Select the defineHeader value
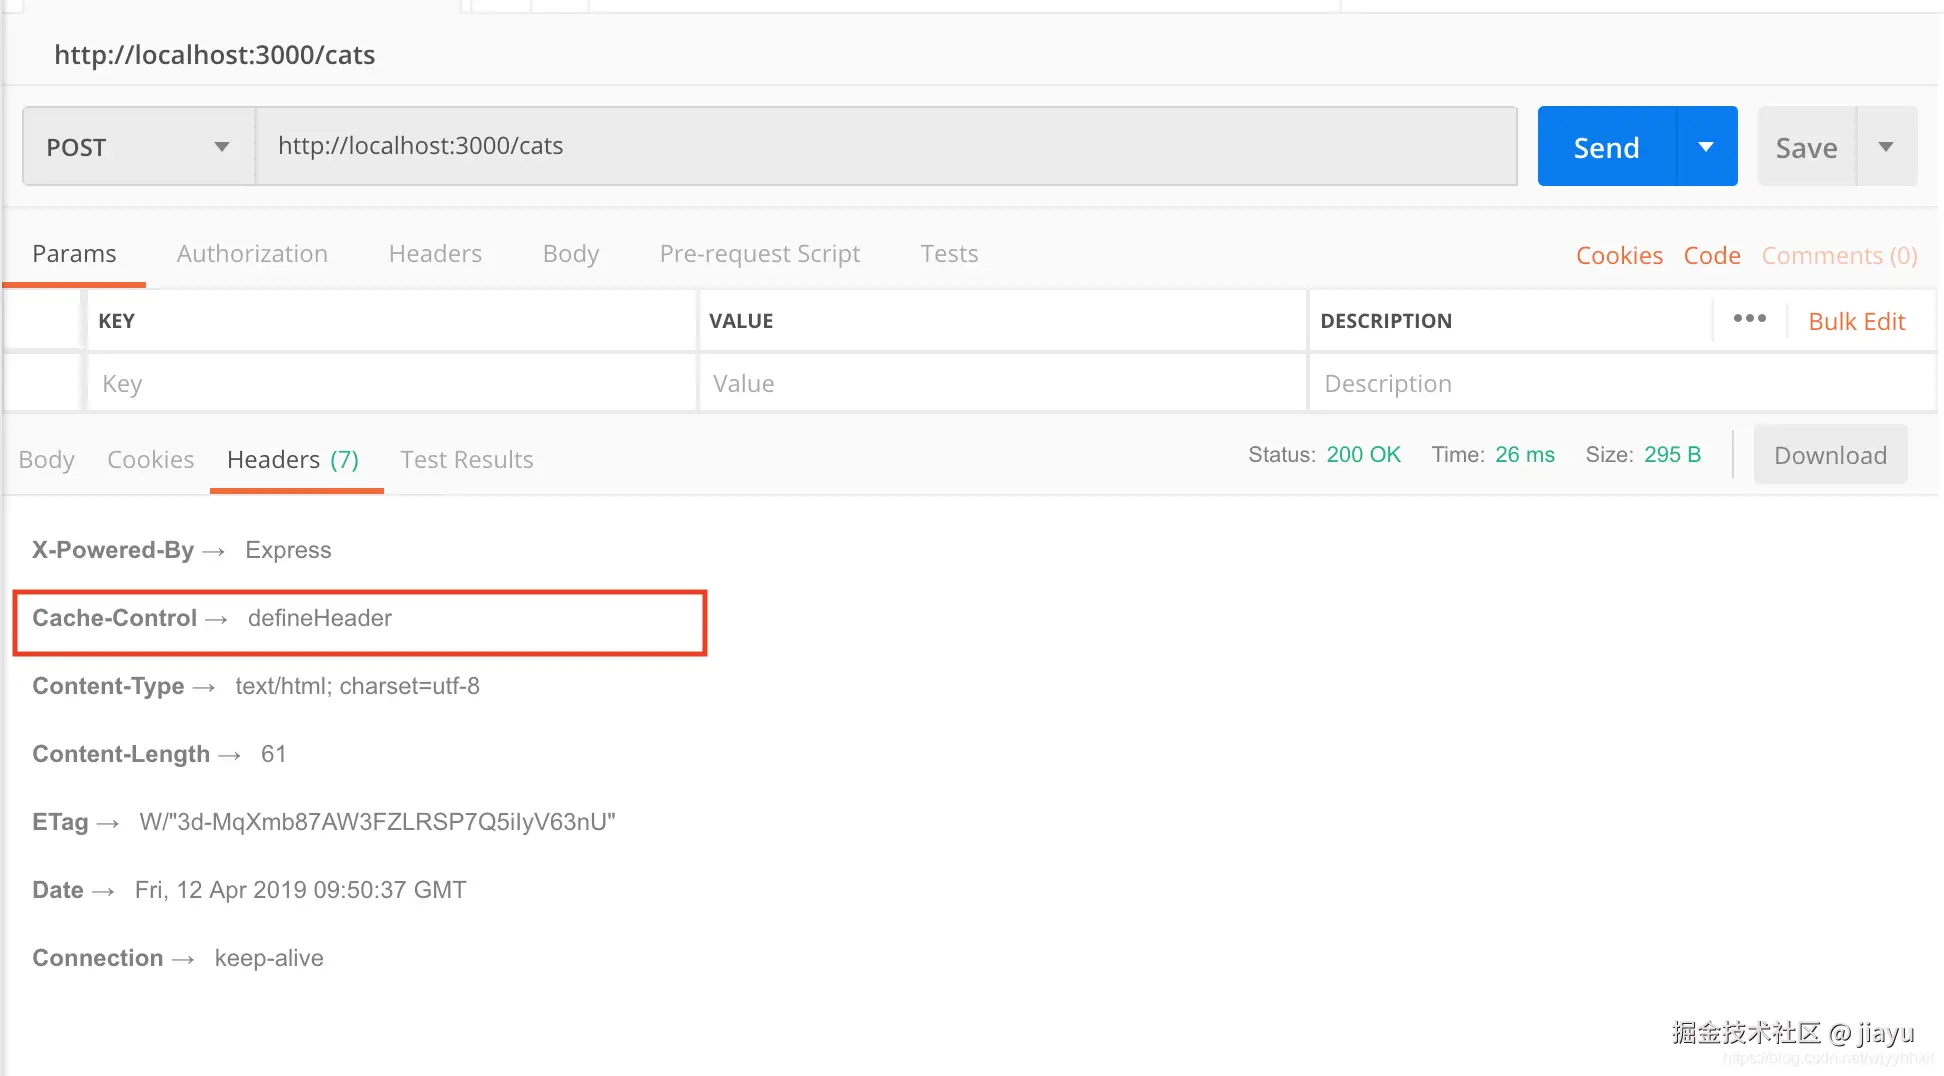Screen dimensions: 1944x1076 pyautogui.click(x=320, y=618)
